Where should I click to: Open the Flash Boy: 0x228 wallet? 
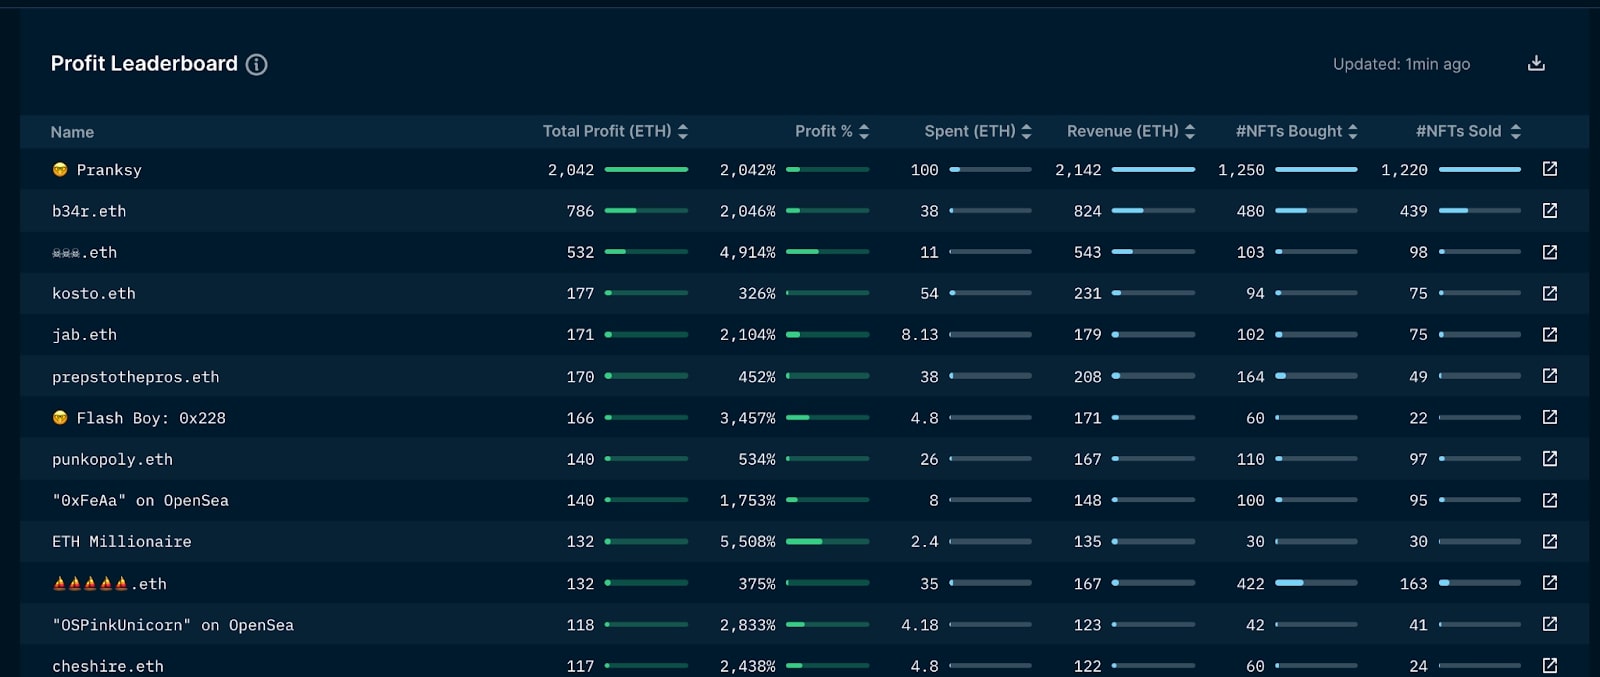click(x=151, y=418)
